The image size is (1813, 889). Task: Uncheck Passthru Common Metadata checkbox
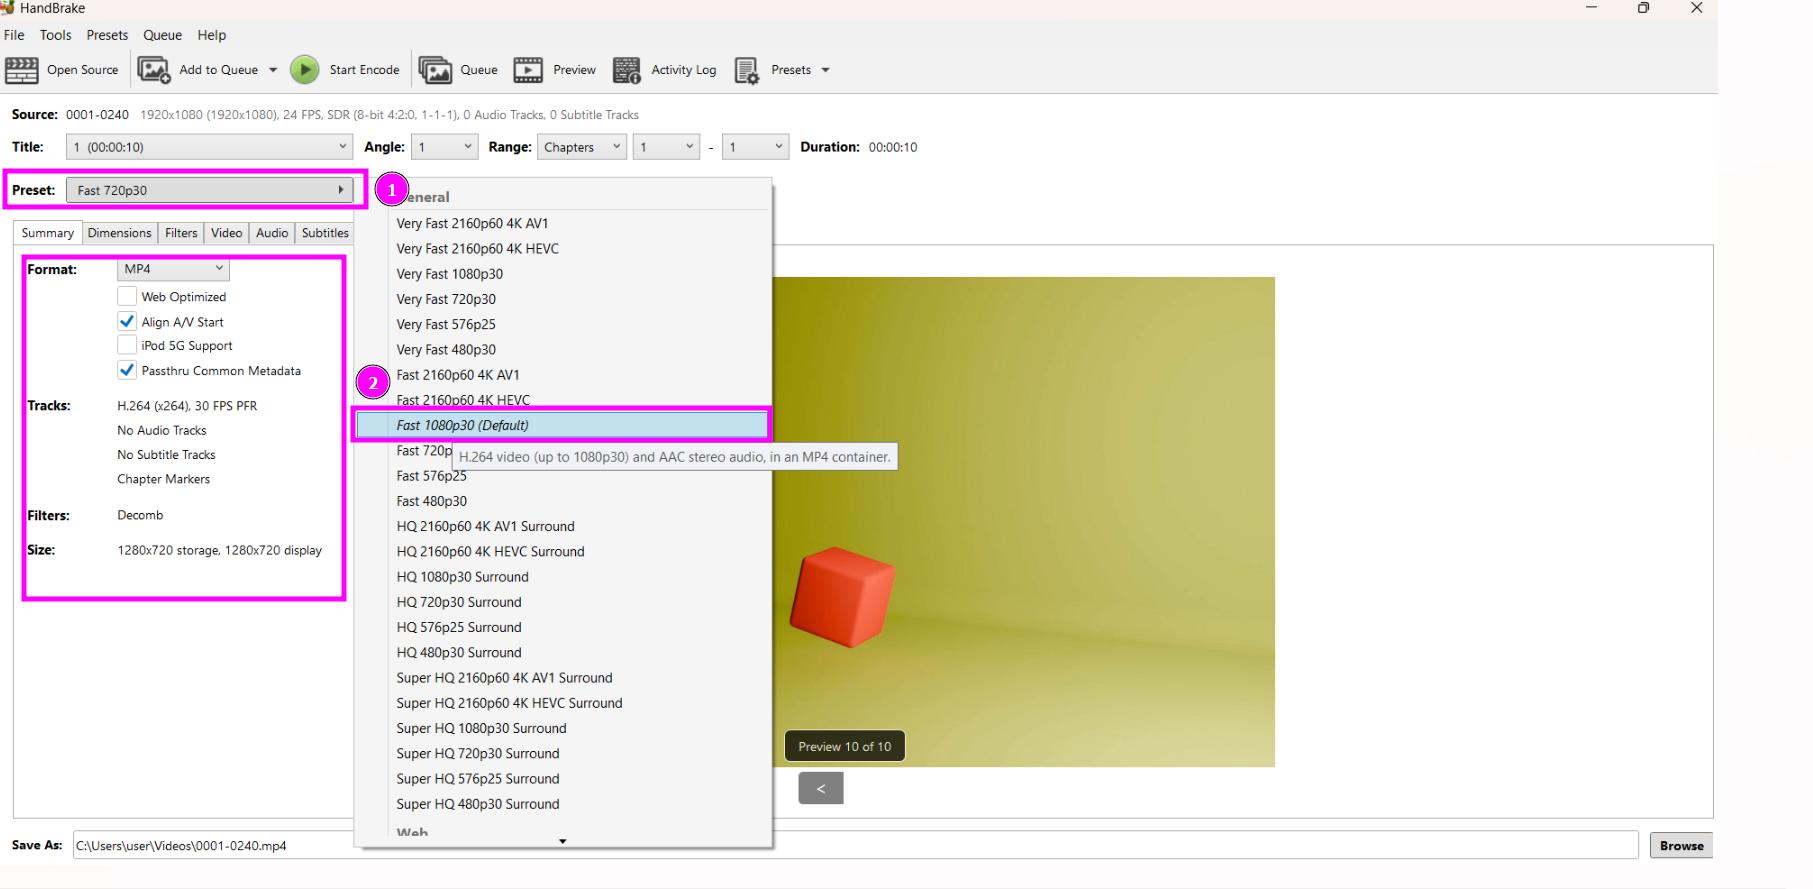click(127, 370)
